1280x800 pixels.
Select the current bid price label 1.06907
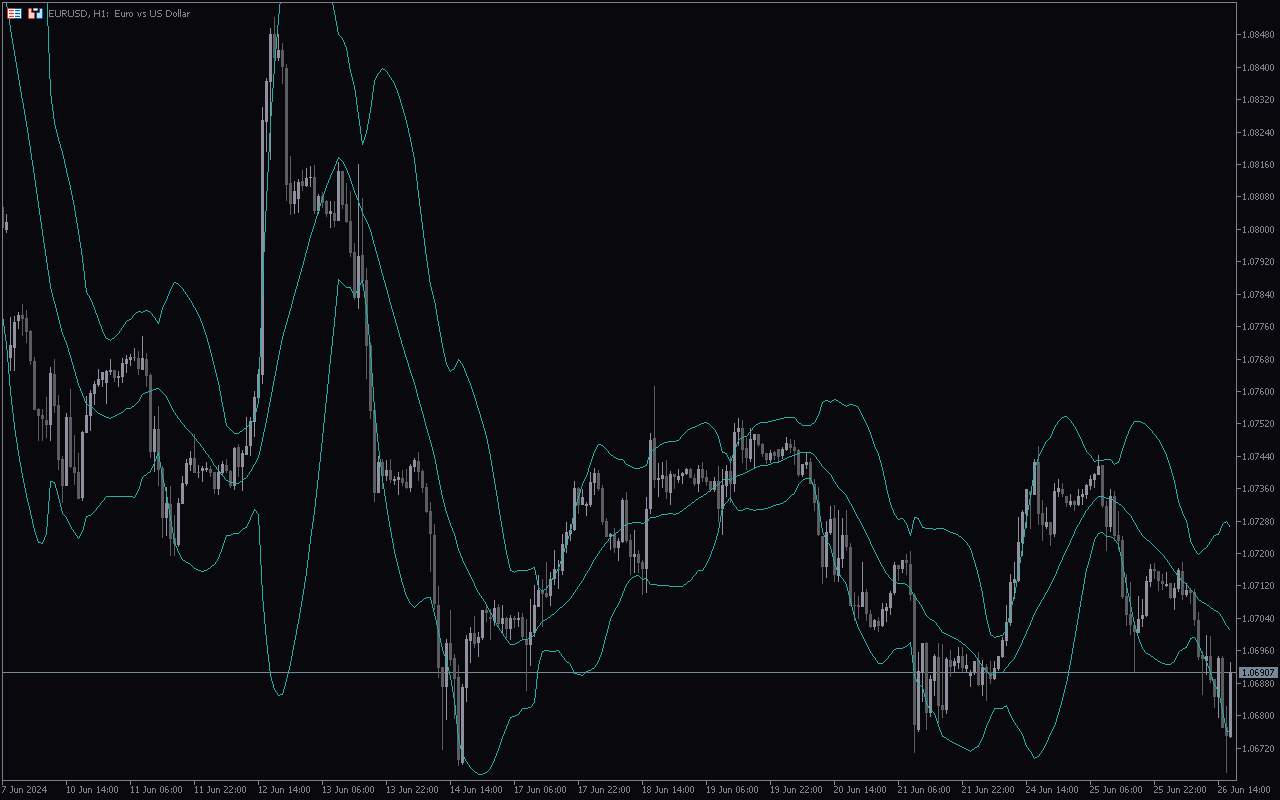[x=1257, y=673]
